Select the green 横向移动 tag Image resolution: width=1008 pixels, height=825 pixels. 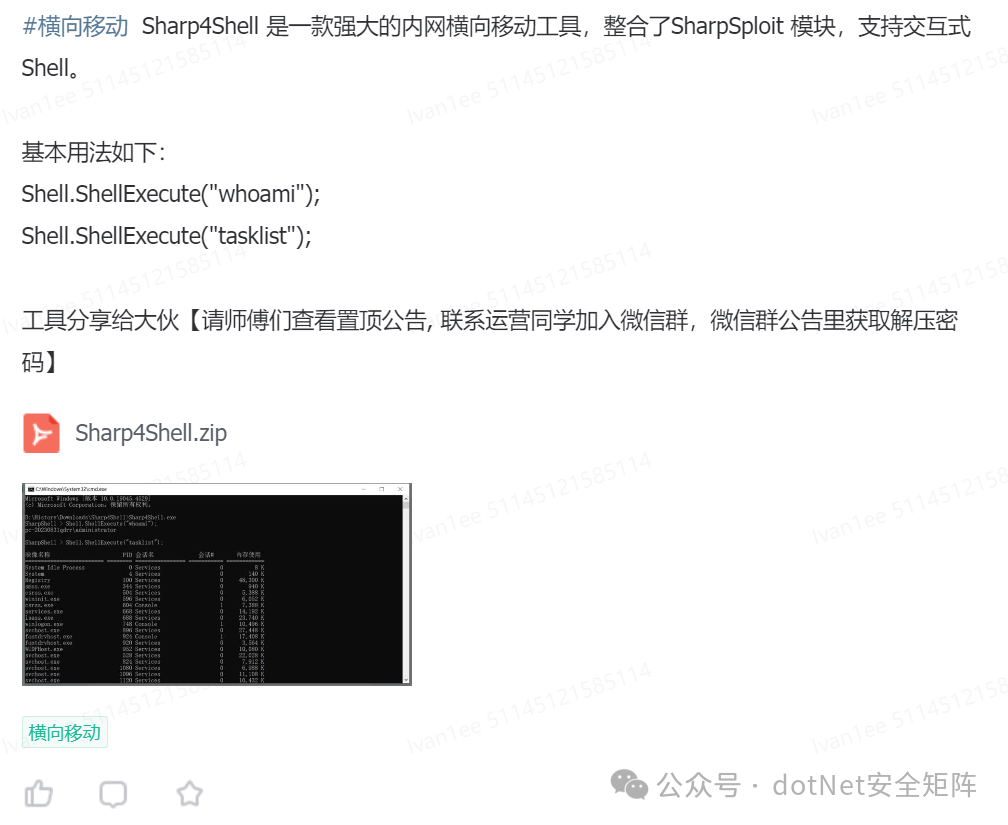[64, 732]
